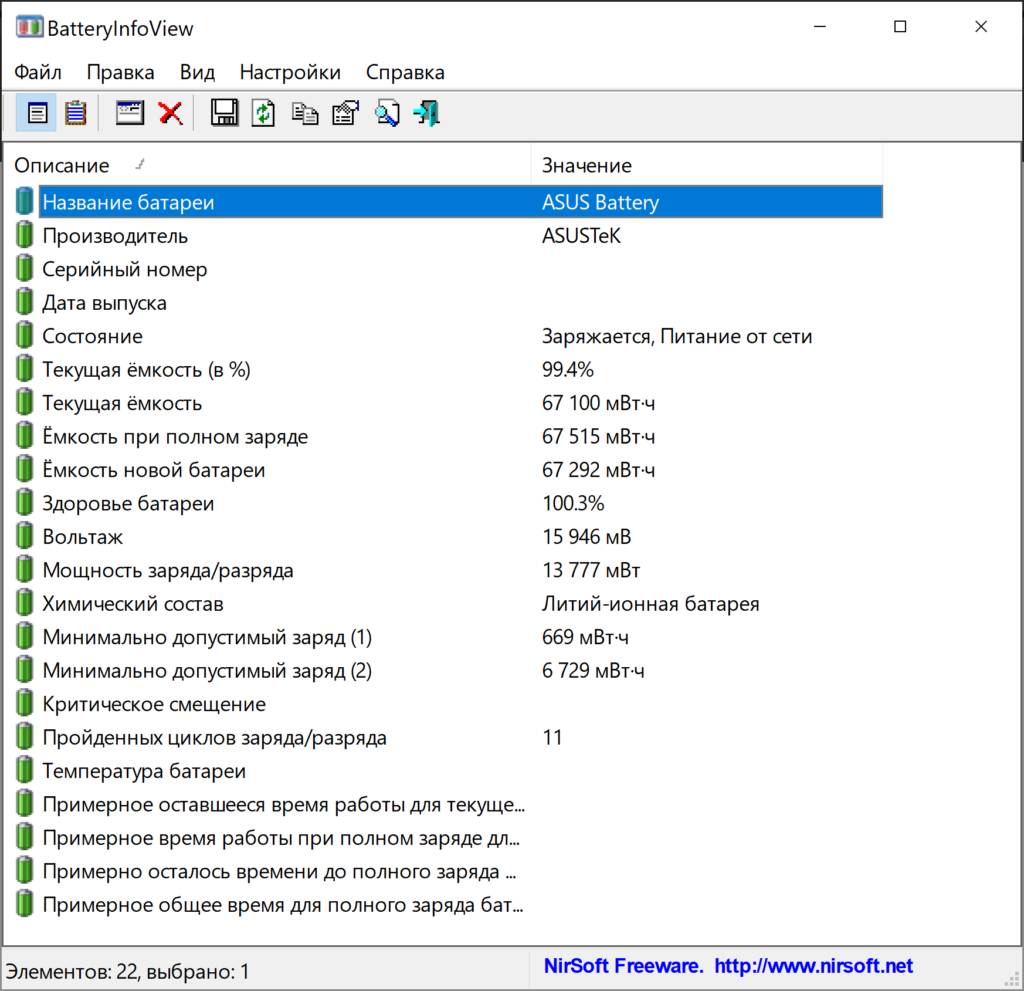Click the battery icon beside Серийный номер
Image resolution: width=1024 pixels, height=991 pixels.
(24, 268)
